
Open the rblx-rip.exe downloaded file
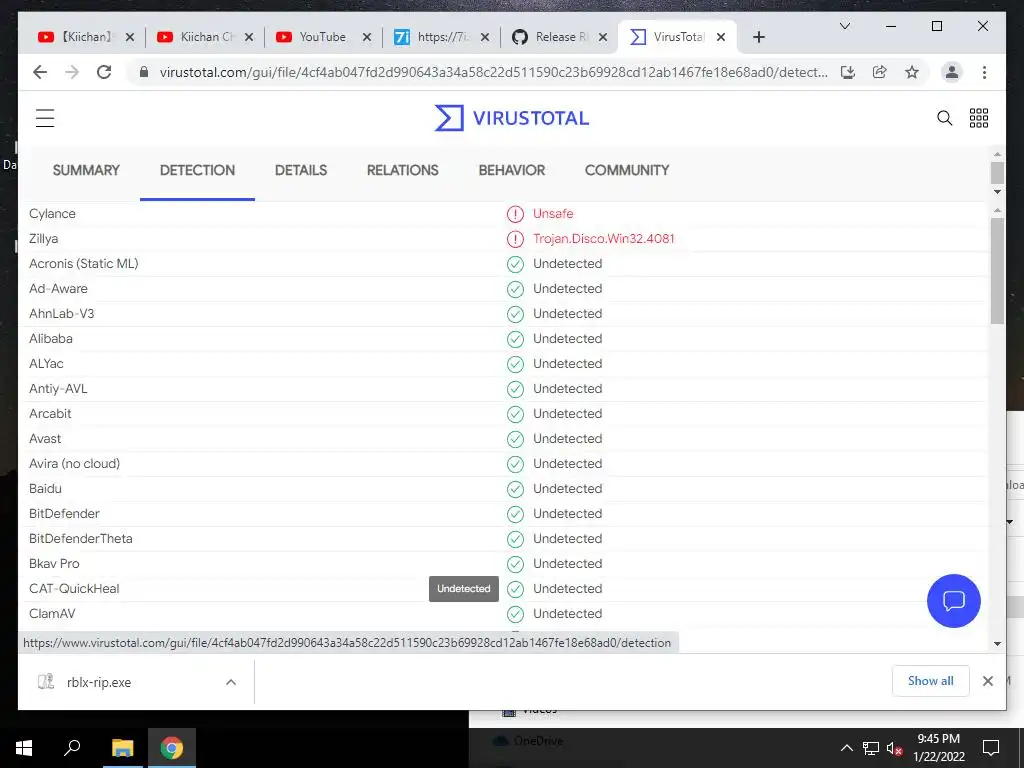[98, 682]
